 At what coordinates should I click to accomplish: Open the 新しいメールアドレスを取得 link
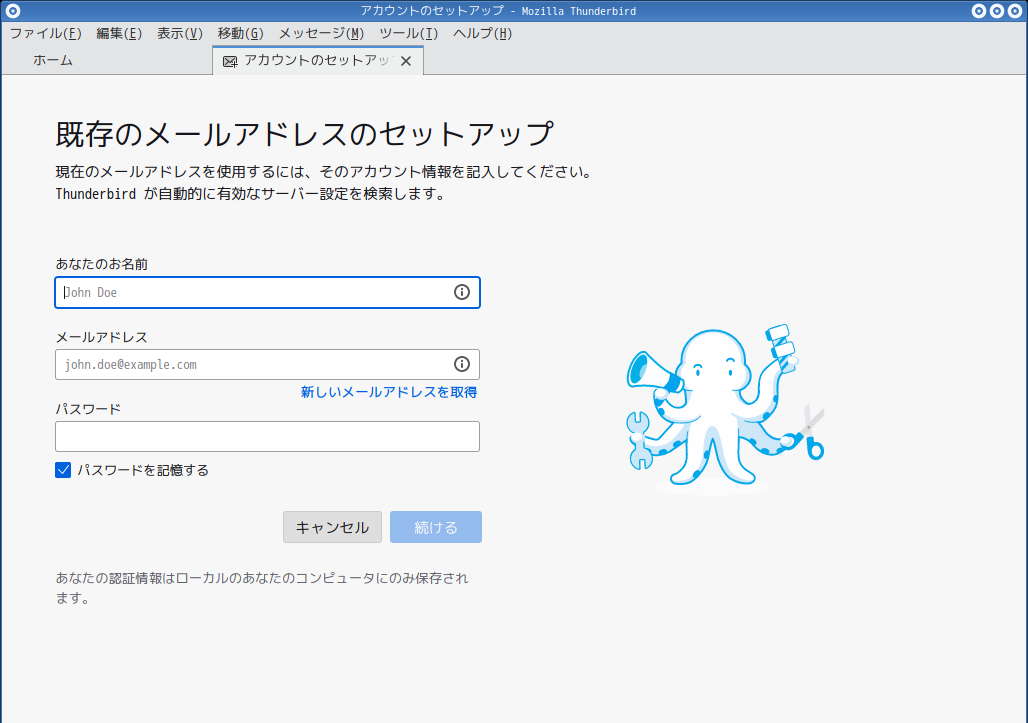click(x=389, y=392)
